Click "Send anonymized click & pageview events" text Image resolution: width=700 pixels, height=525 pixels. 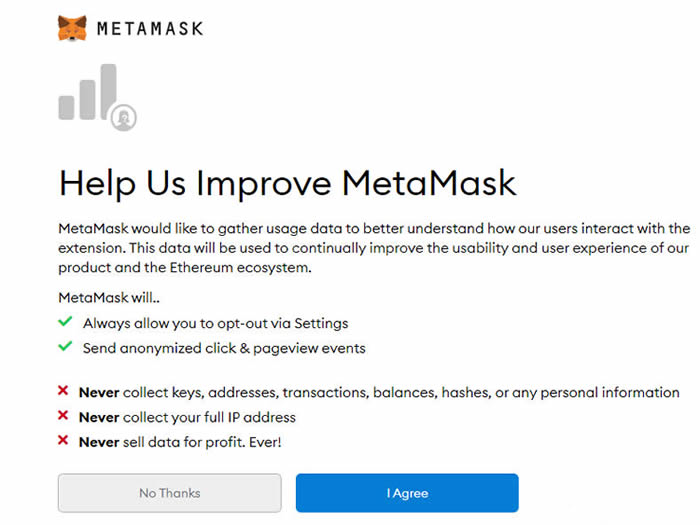pos(224,348)
